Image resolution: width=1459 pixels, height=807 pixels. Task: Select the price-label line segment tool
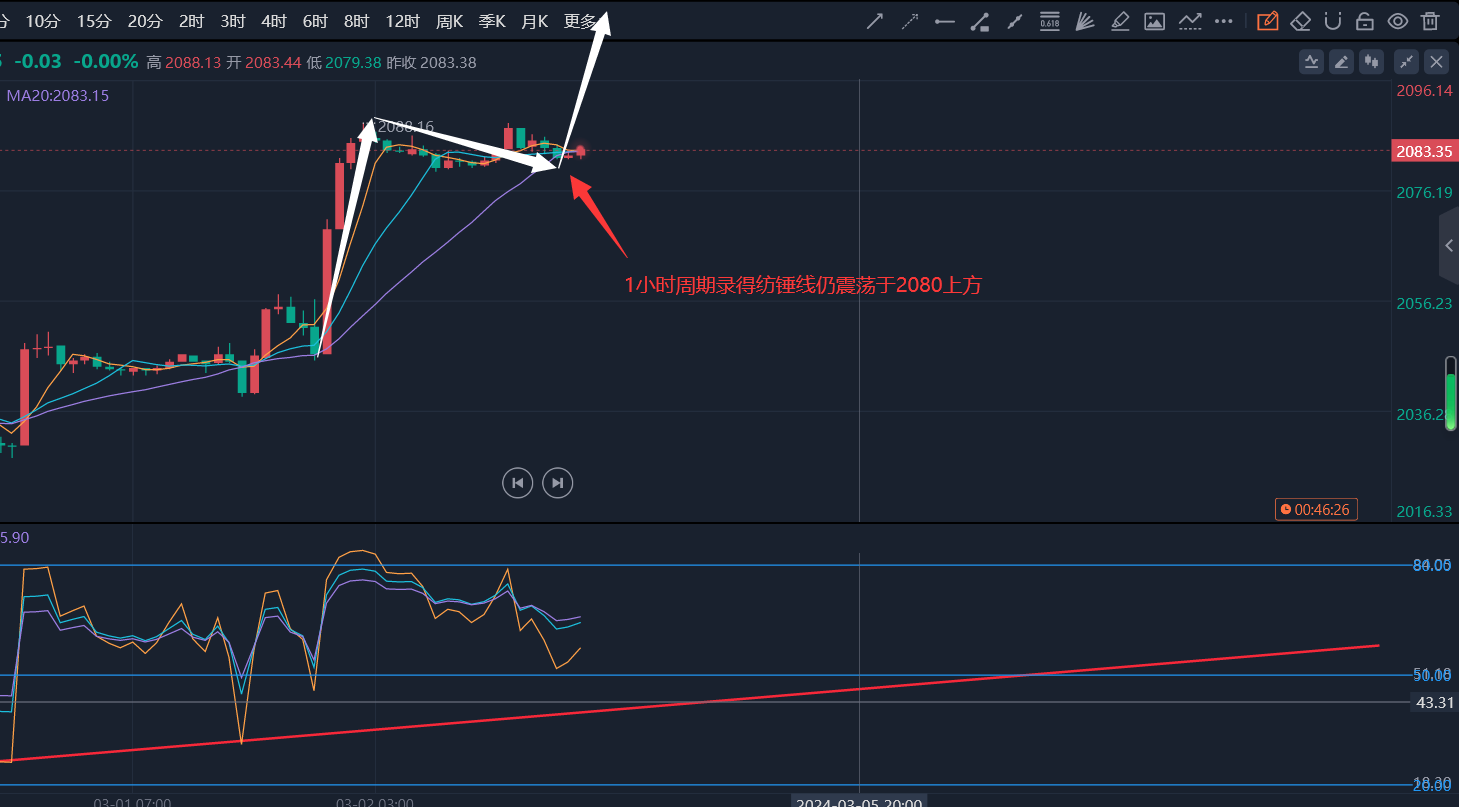pyautogui.click(x=980, y=21)
